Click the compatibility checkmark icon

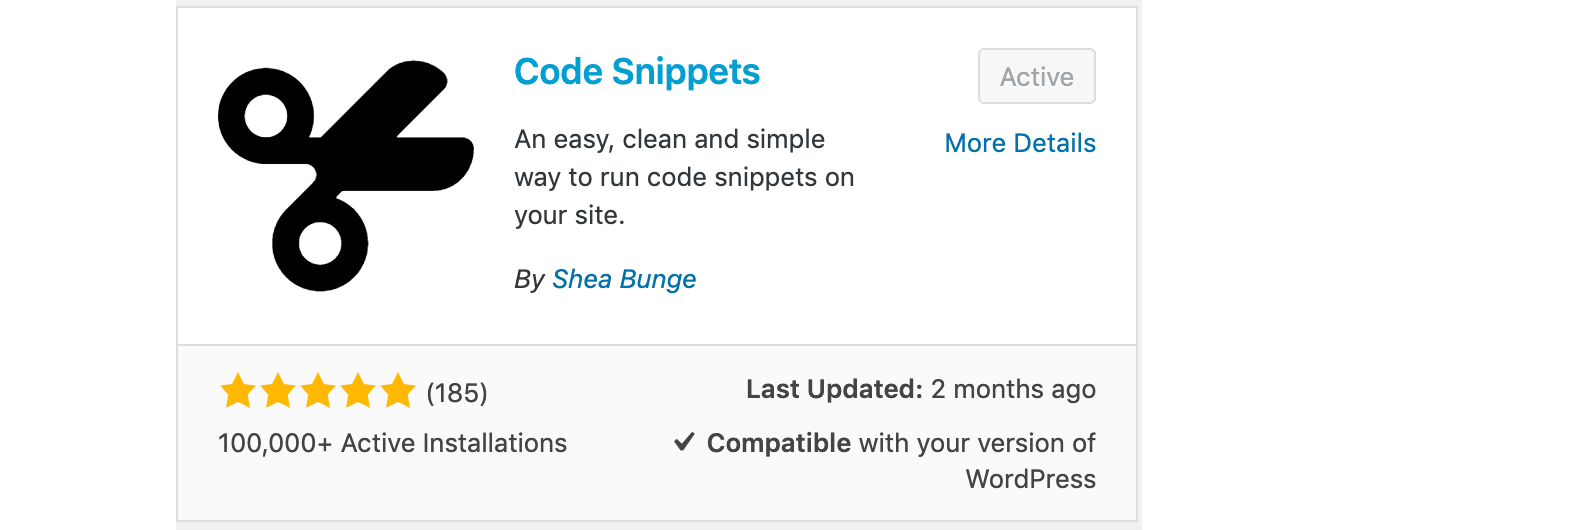point(684,442)
